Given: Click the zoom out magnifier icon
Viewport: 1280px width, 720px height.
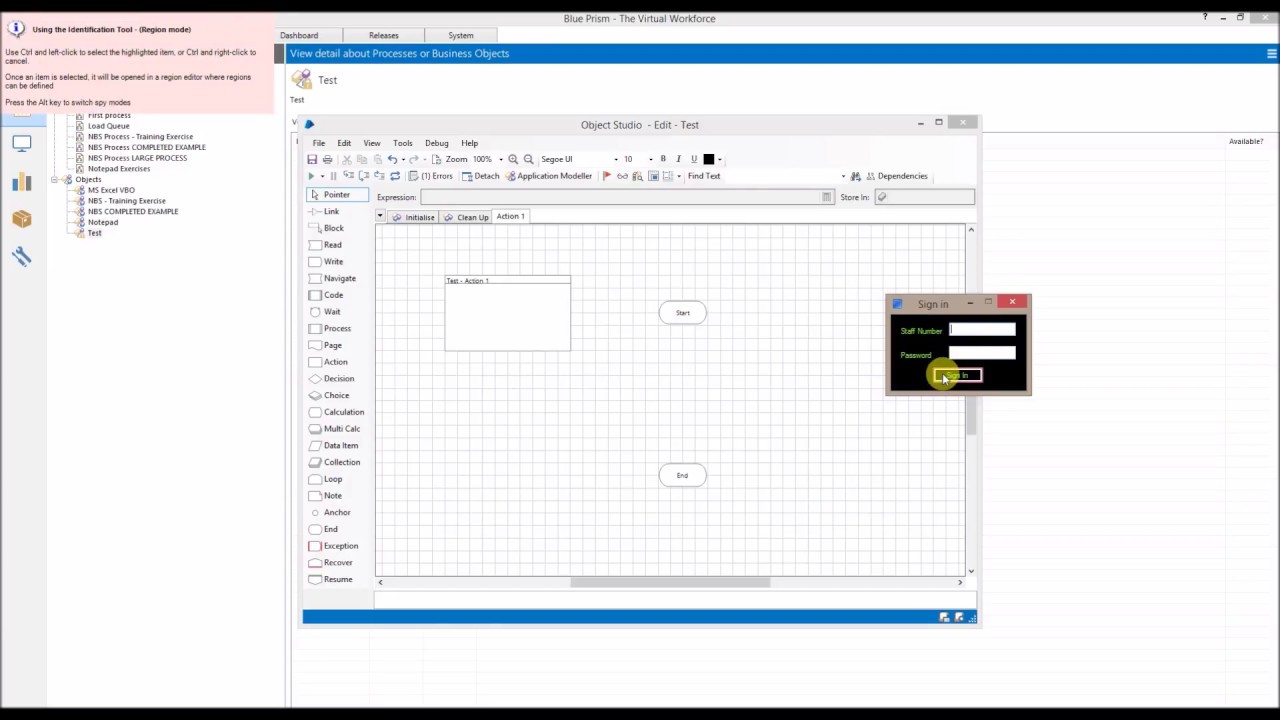Looking at the screenshot, I should [x=528, y=159].
